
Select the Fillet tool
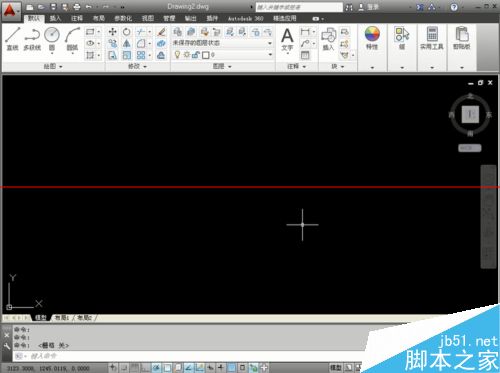coord(141,43)
